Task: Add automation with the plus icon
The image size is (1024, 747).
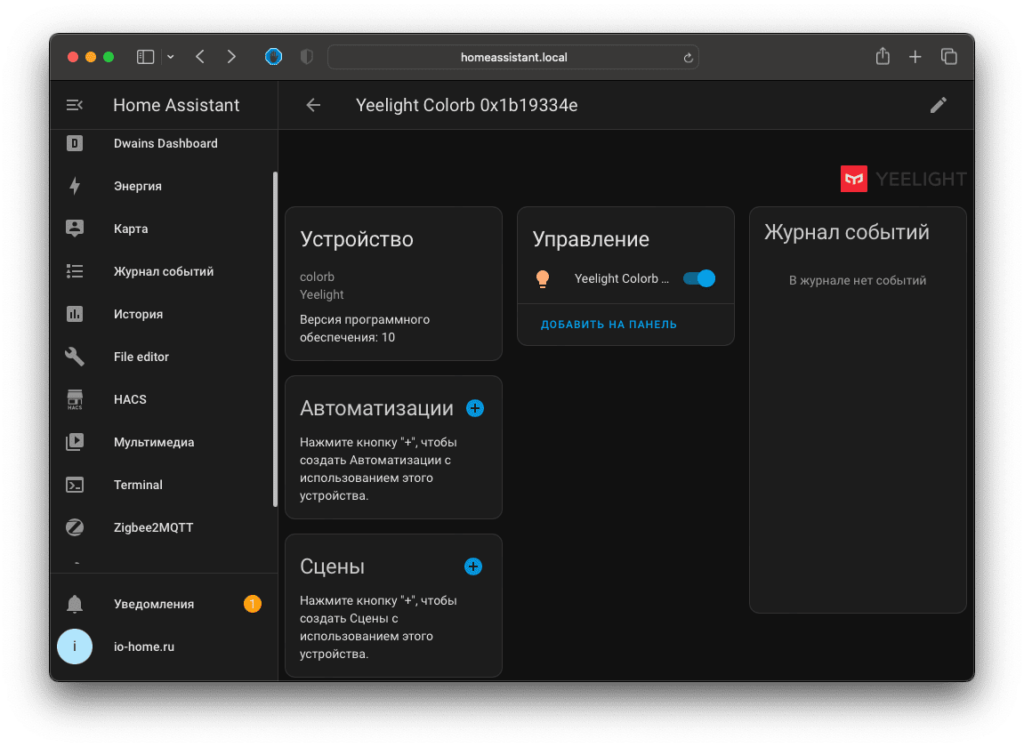Action: point(475,409)
